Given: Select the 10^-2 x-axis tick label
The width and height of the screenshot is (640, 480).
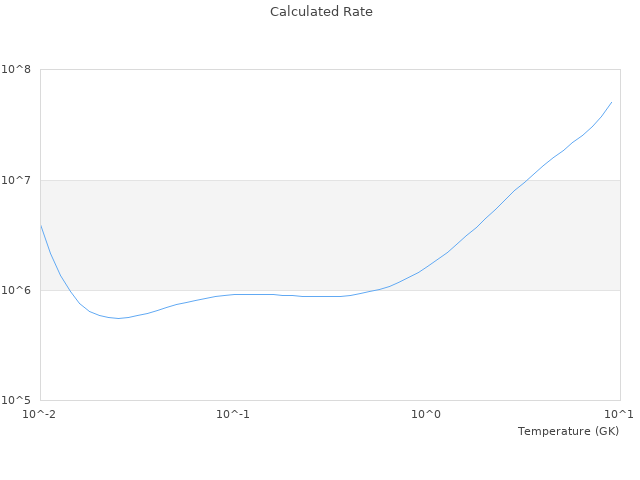Looking at the screenshot, I should pyautogui.click(x=40, y=414).
